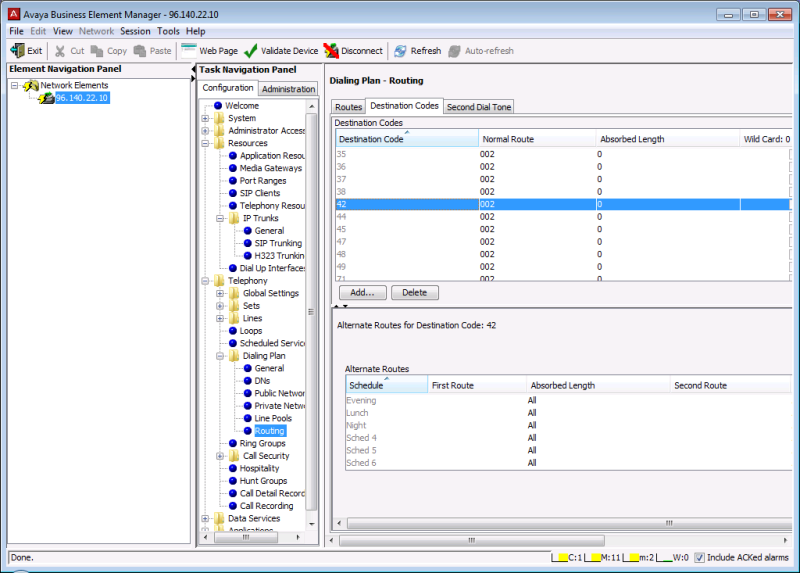
Task: Click the Telephony folder icon
Action: pos(219,281)
